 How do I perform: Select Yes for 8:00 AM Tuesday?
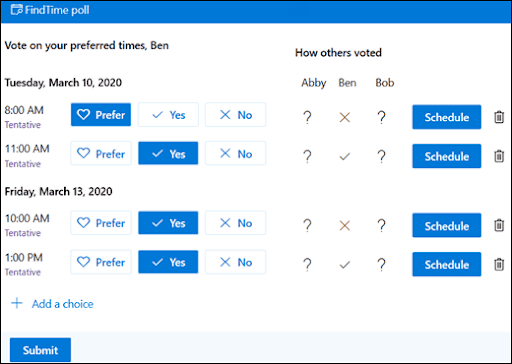(168, 115)
